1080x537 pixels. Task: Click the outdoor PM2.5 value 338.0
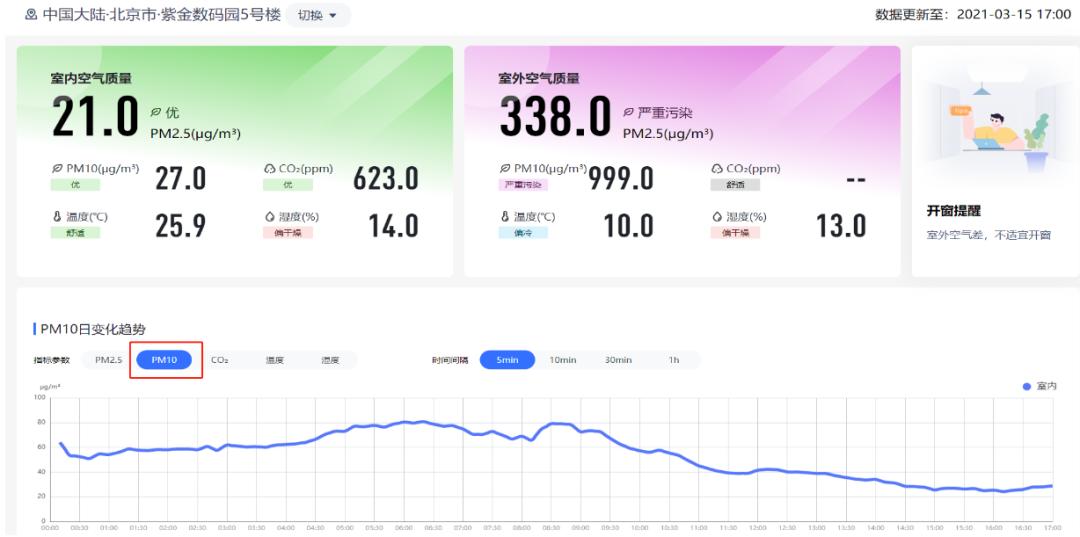click(x=555, y=117)
